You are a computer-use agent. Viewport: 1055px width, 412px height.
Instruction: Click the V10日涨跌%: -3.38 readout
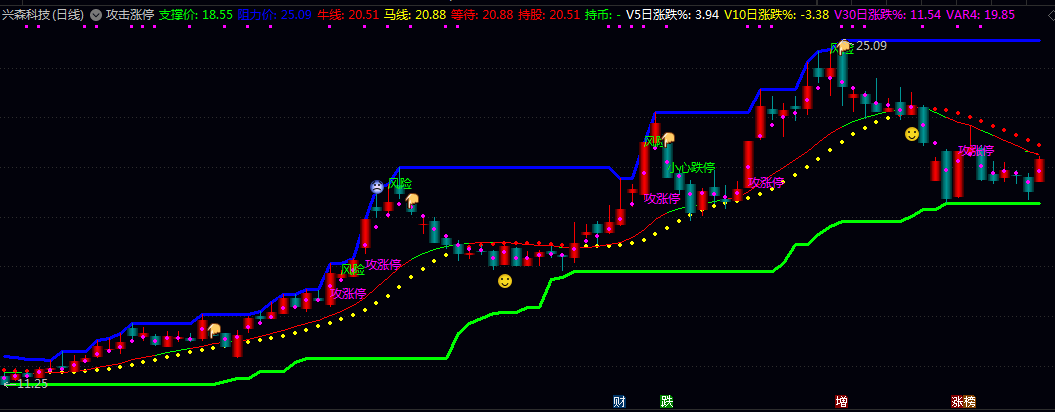tap(776, 14)
